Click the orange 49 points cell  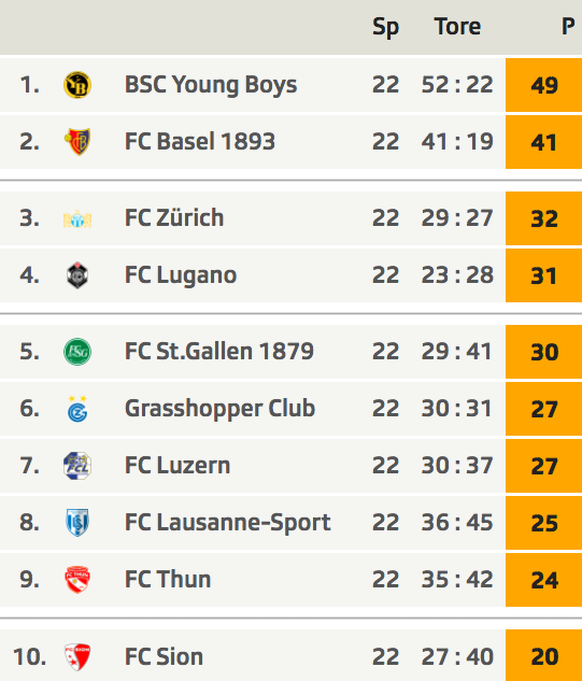coord(544,85)
